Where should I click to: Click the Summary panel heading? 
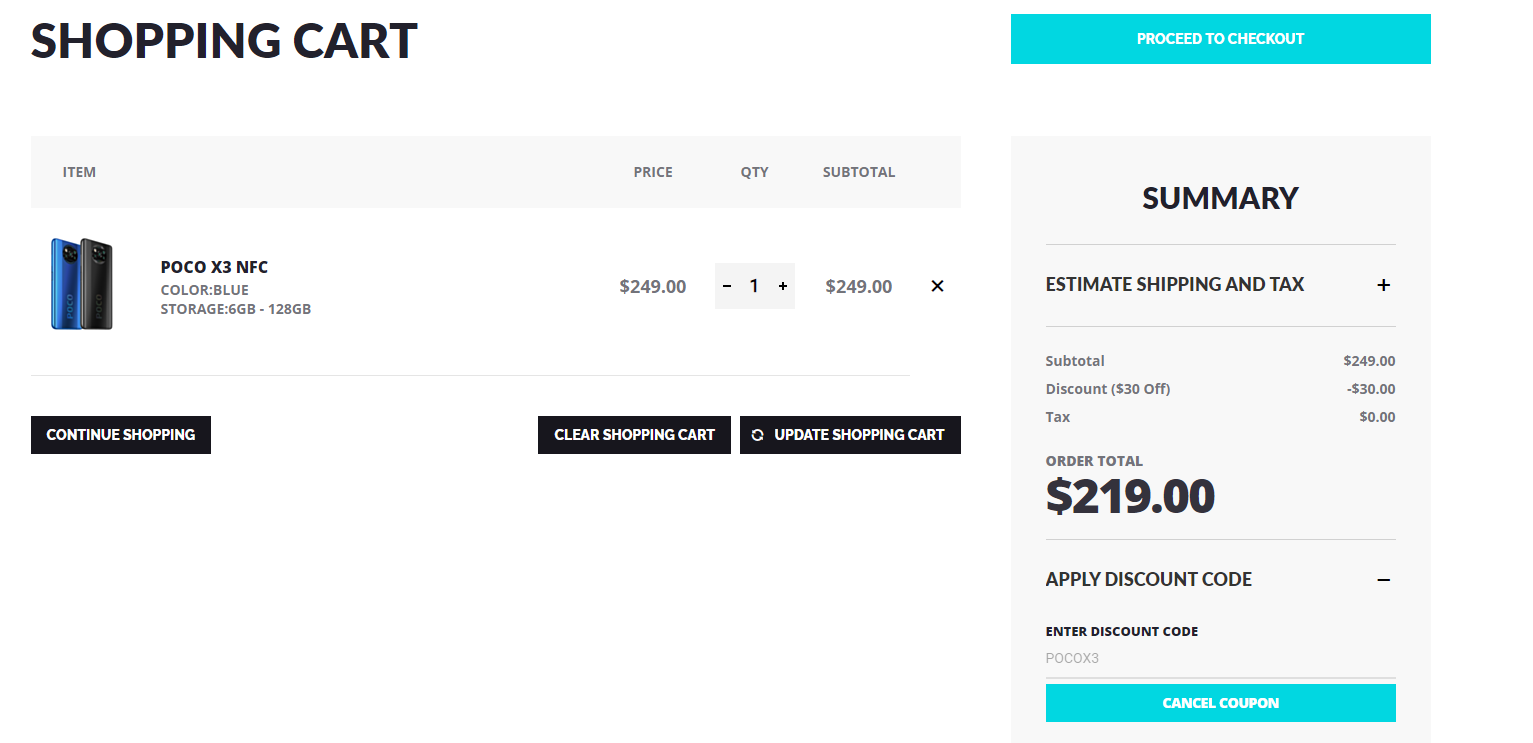pos(1220,198)
